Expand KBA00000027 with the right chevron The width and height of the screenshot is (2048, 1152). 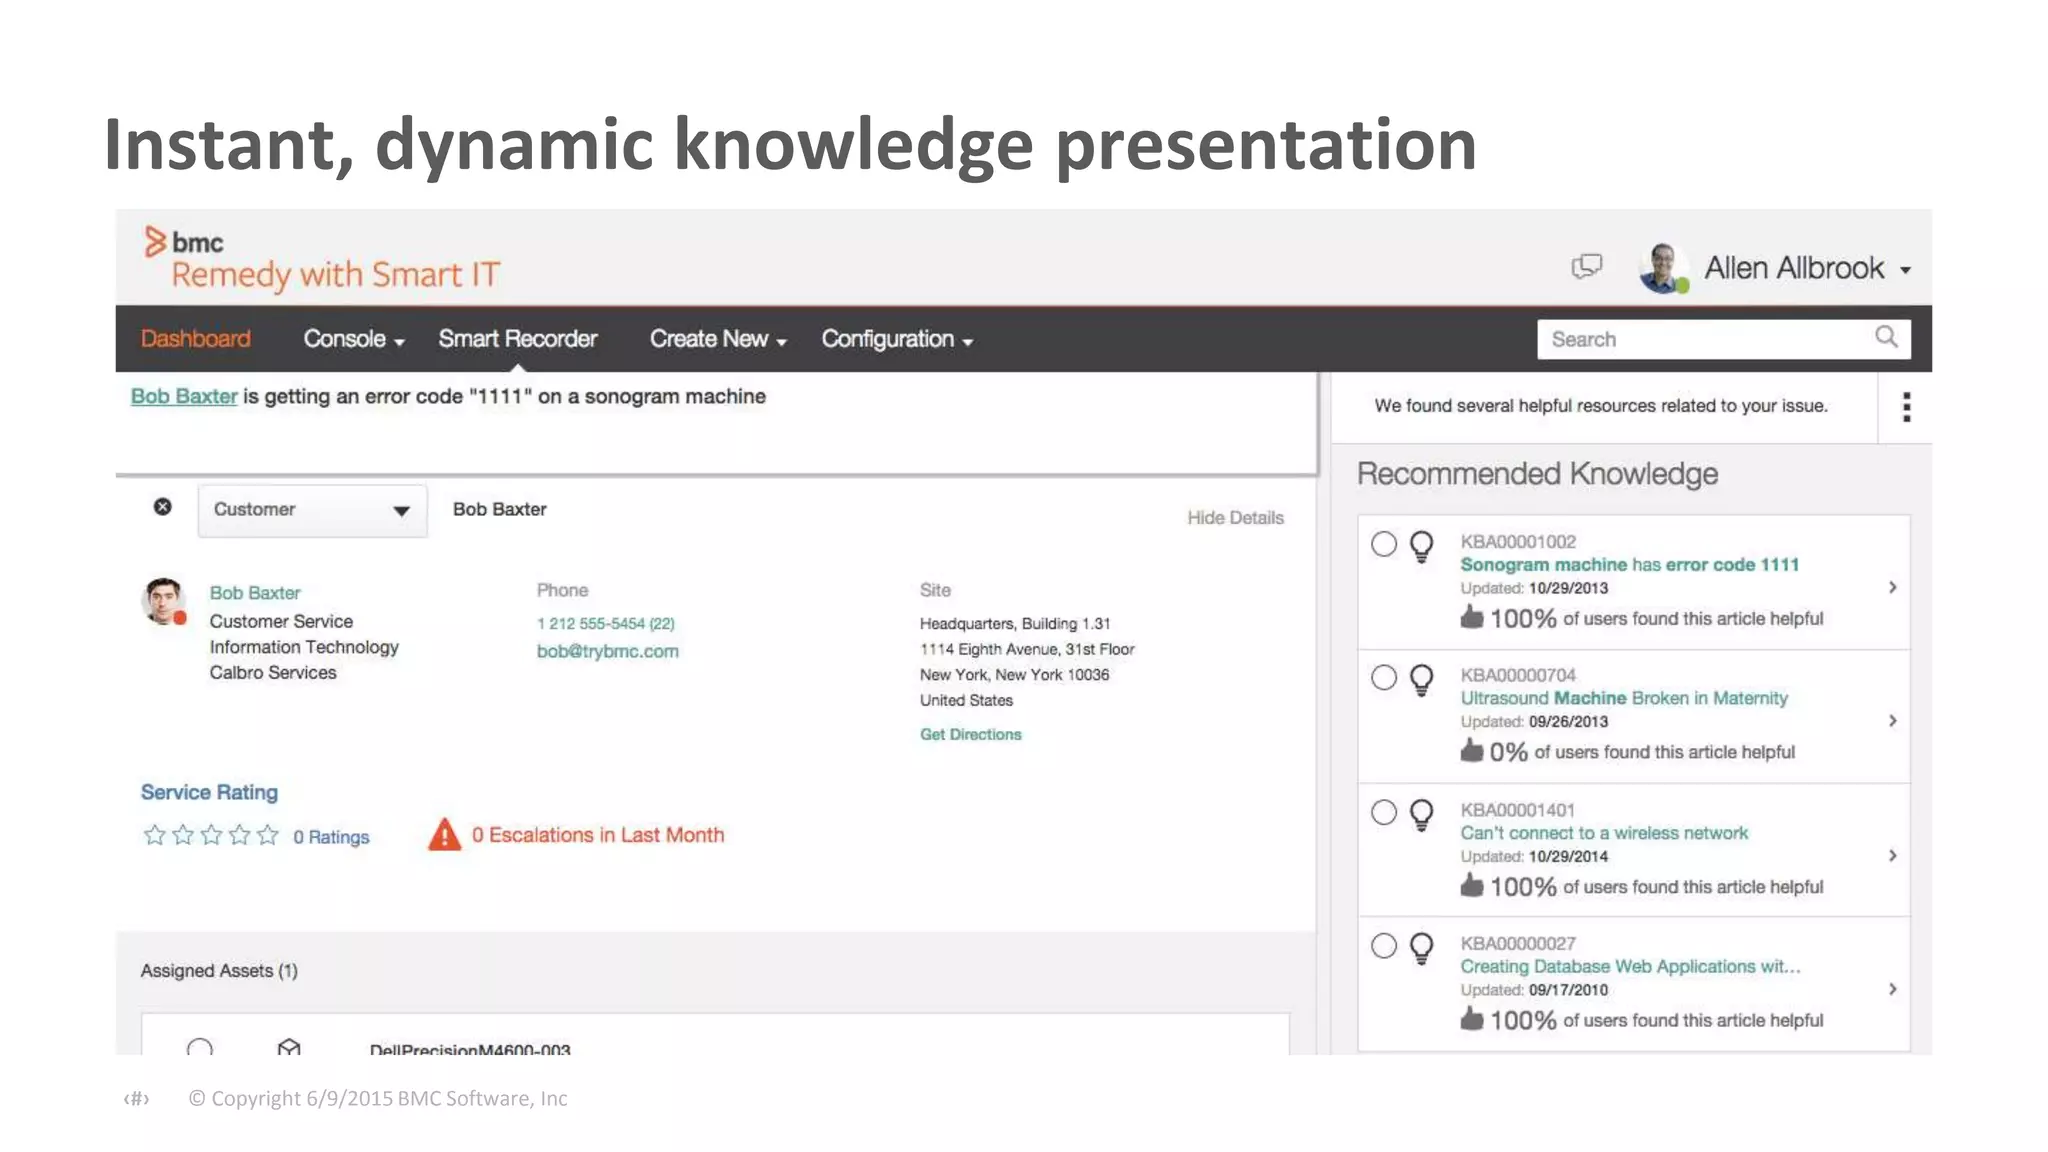coord(1892,989)
